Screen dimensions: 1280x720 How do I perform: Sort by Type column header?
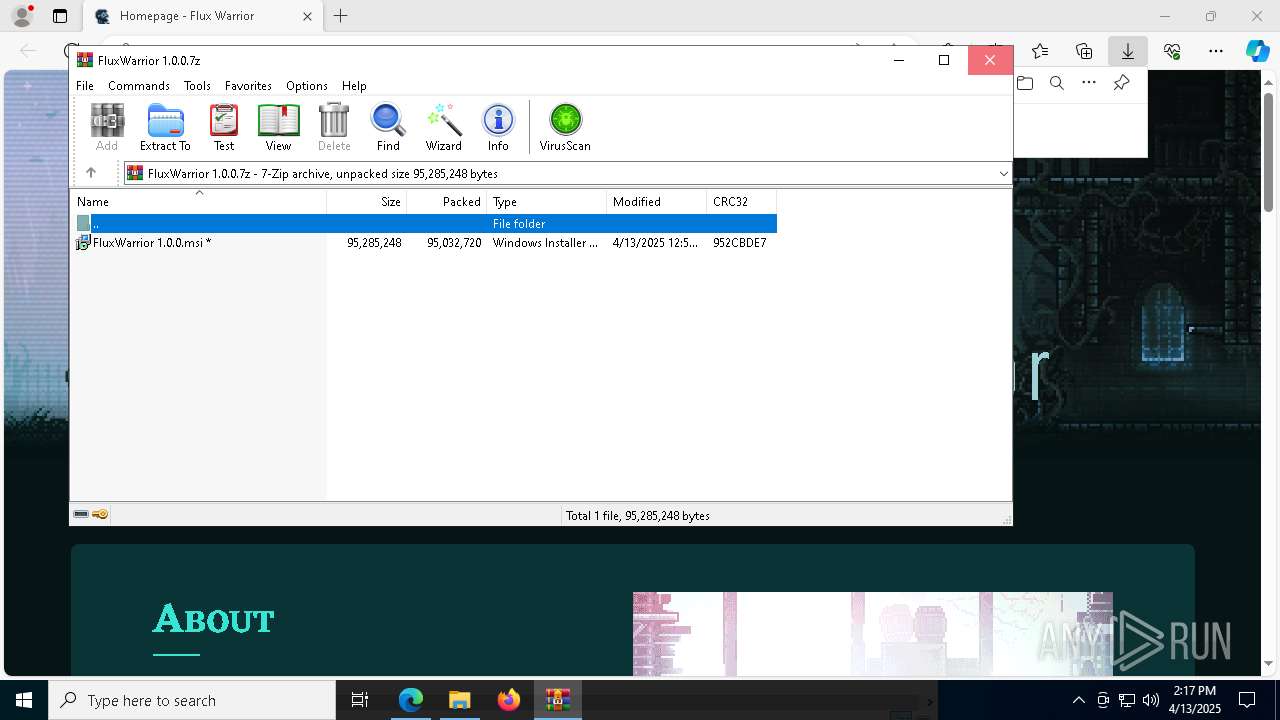tap(547, 202)
